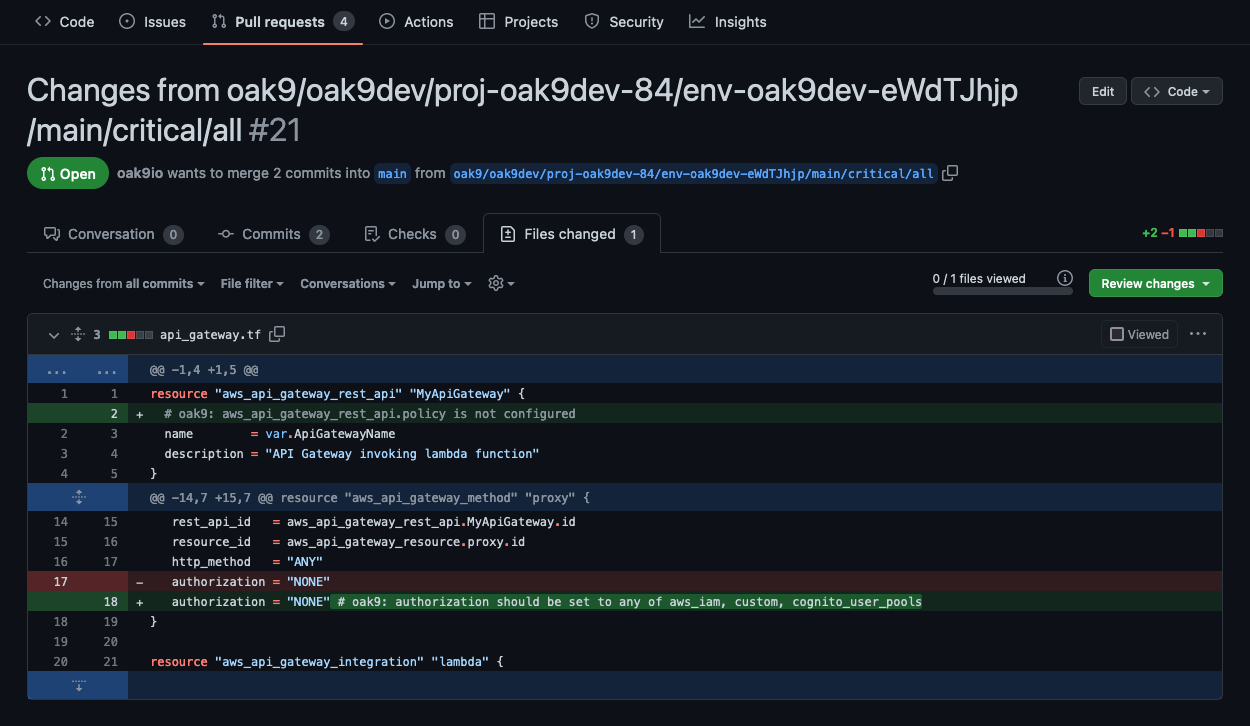Open the Issues tab
The image size is (1250, 726).
pos(152,22)
